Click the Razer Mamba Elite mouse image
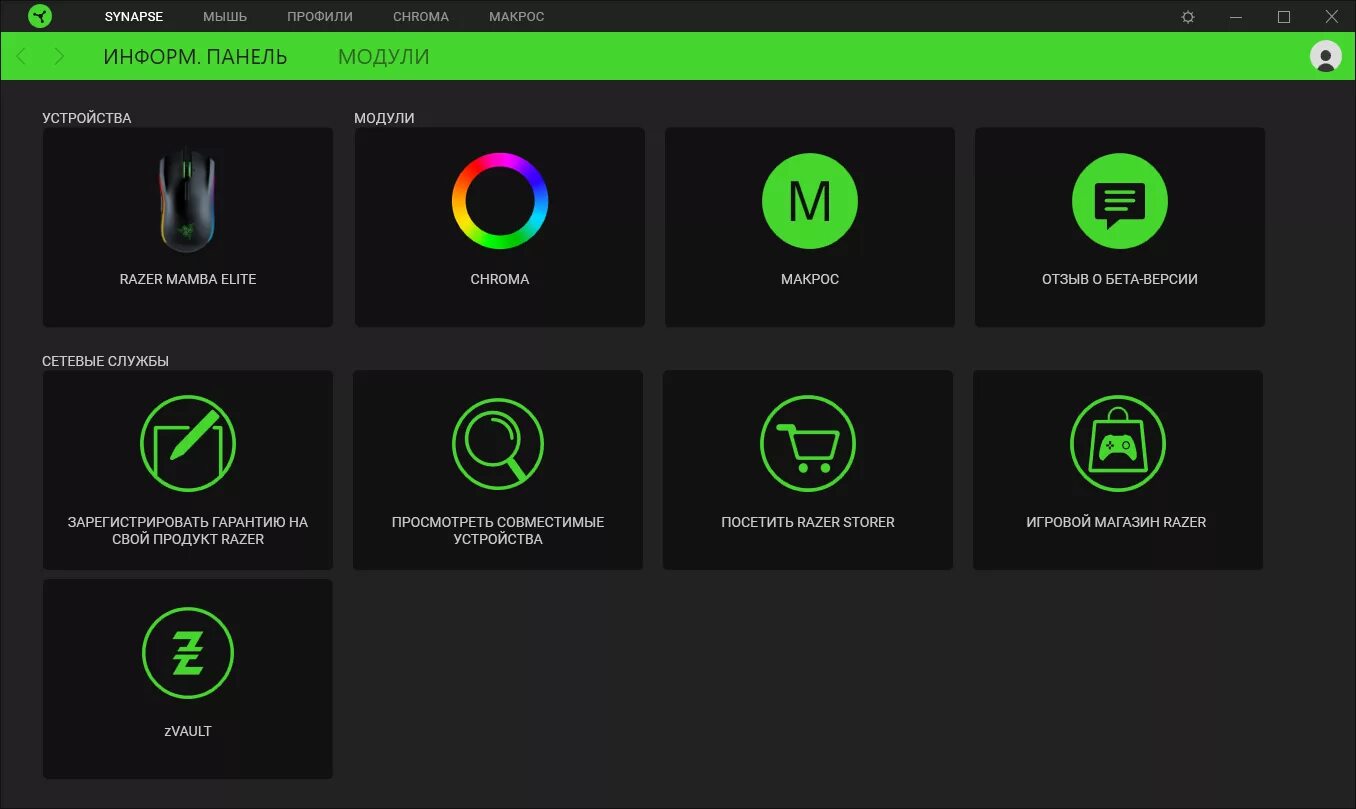The height and width of the screenshot is (809, 1356). [x=188, y=201]
